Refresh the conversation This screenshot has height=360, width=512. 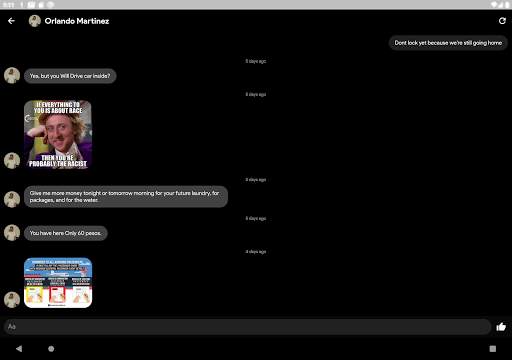pos(502,21)
